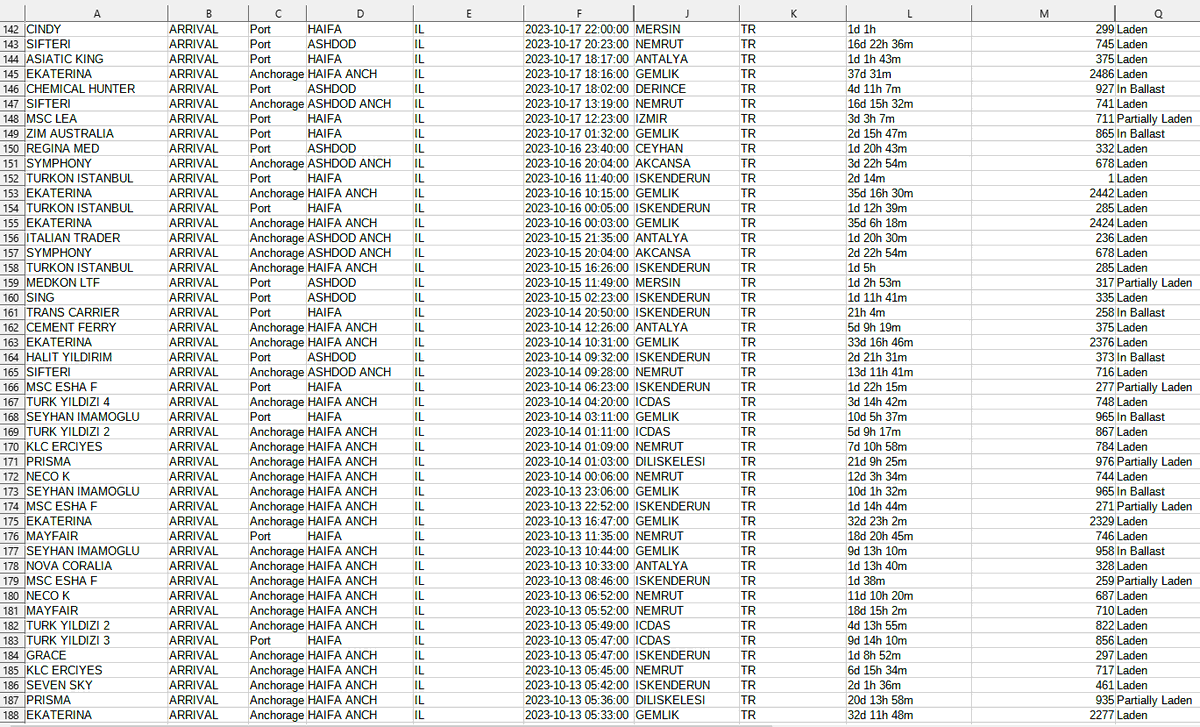This screenshot has height=727, width=1200.
Task: Select the 2023-10-13 05:33:00 timestamp cell
Action: click(x=578, y=715)
